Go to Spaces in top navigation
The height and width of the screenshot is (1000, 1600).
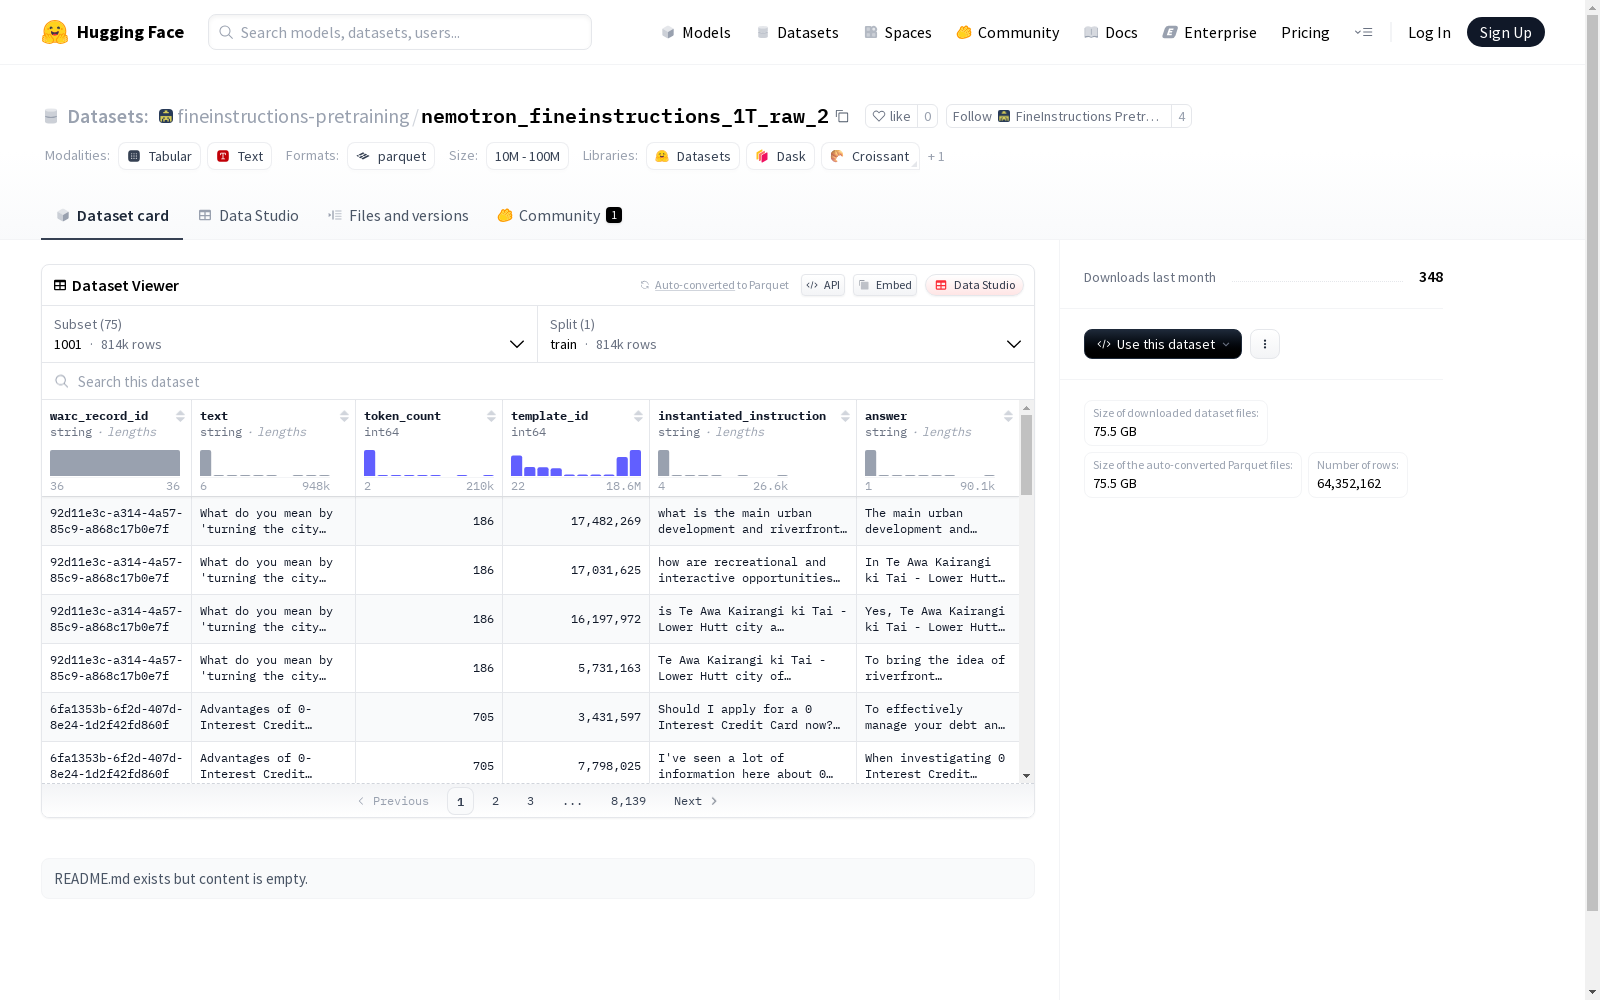[x=898, y=32]
